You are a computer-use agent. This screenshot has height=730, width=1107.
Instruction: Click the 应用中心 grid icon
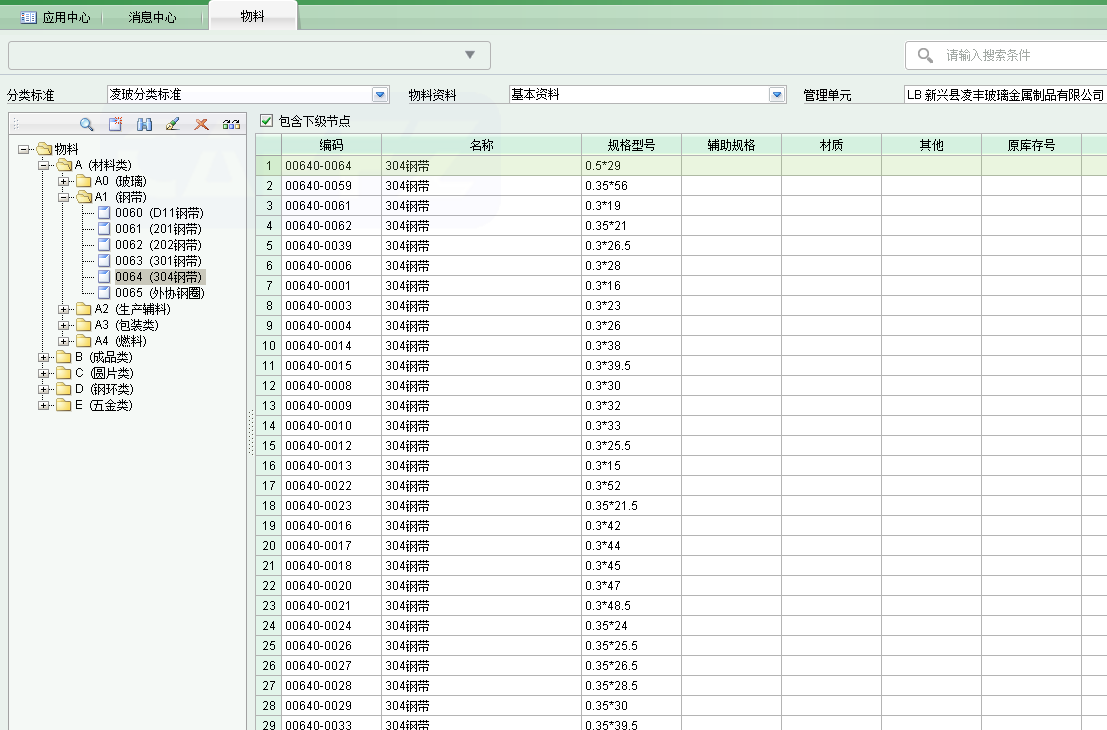click(29, 17)
